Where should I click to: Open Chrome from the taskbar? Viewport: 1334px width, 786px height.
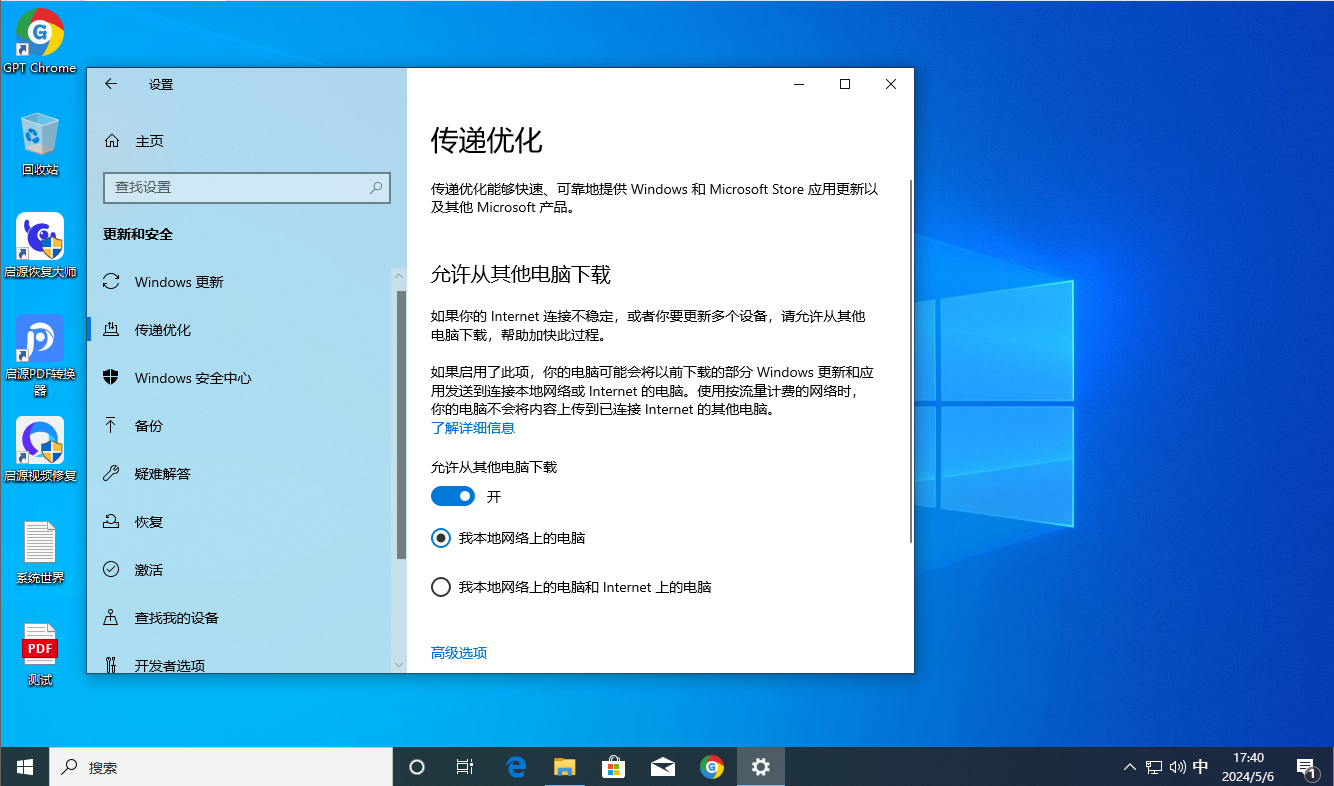712,767
